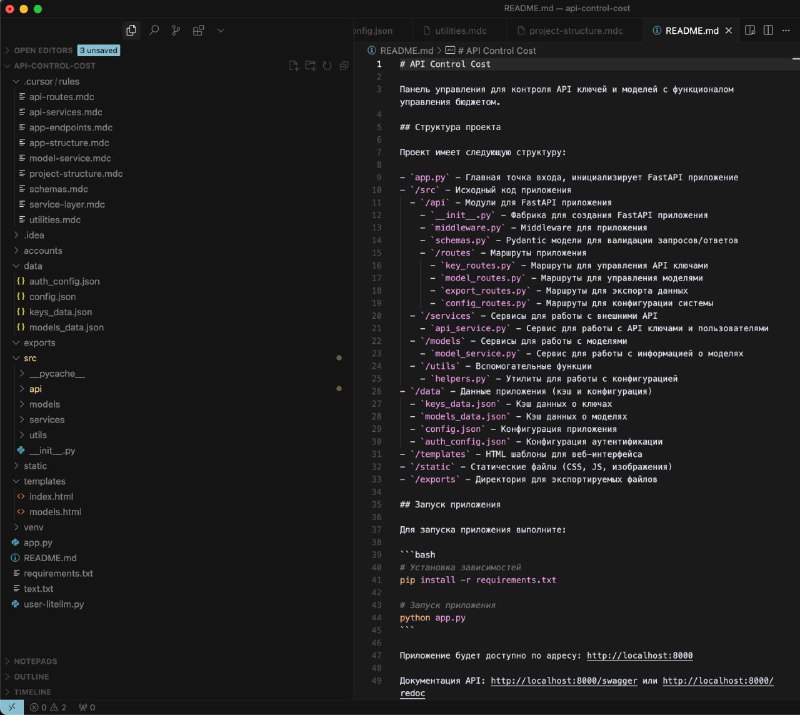Close the README.md tab
Screen dimensions: 800x715
[729, 31]
